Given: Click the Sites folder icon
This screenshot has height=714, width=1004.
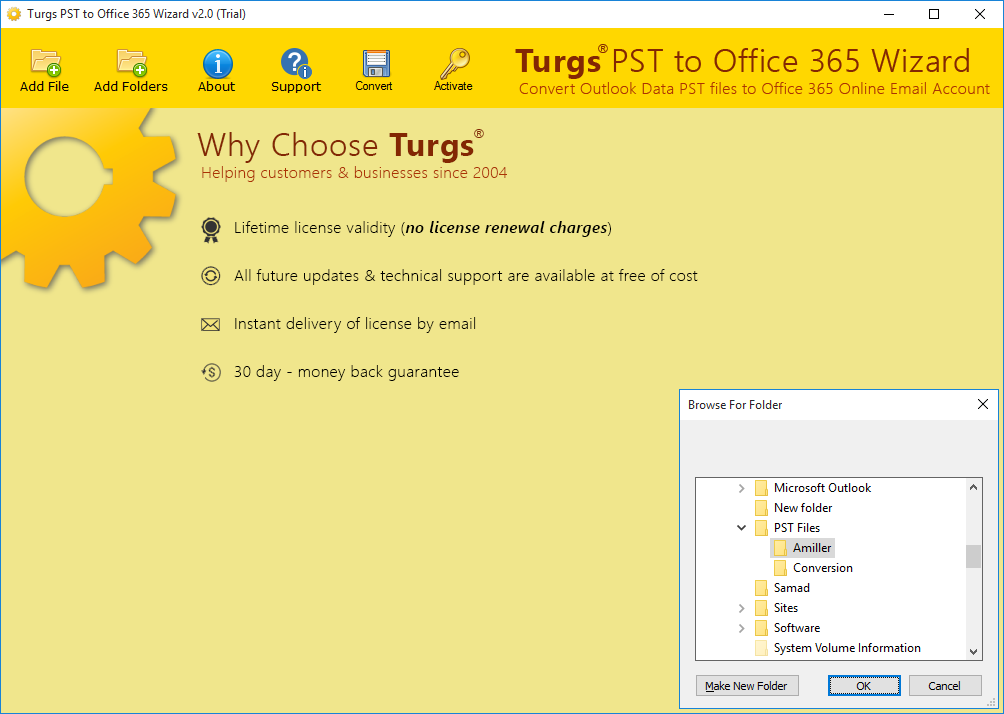Looking at the screenshot, I should click(761, 608).
